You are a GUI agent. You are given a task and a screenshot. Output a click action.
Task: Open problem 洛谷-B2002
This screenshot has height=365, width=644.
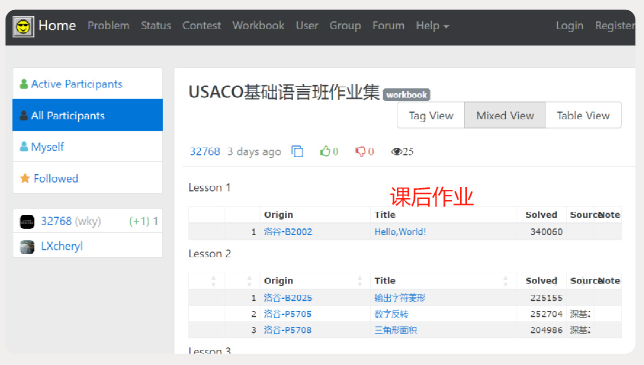click(288, 232)
